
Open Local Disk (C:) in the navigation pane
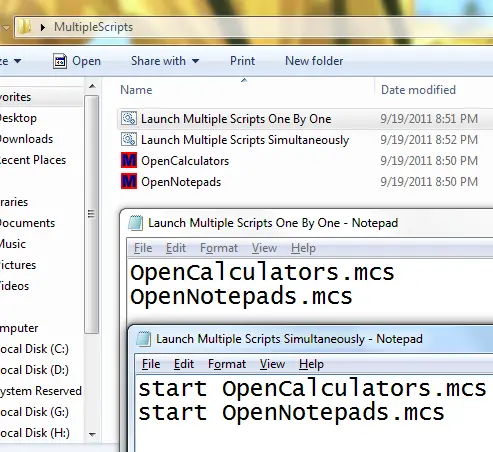[x=34, y=349]
